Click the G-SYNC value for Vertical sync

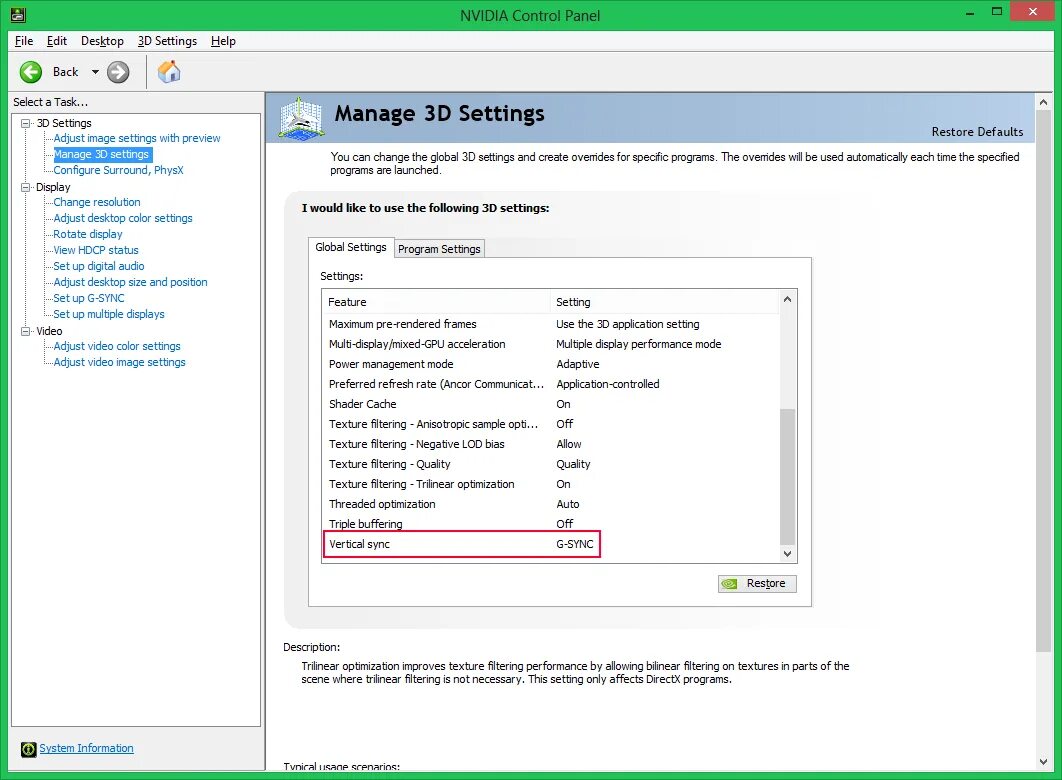574,544
